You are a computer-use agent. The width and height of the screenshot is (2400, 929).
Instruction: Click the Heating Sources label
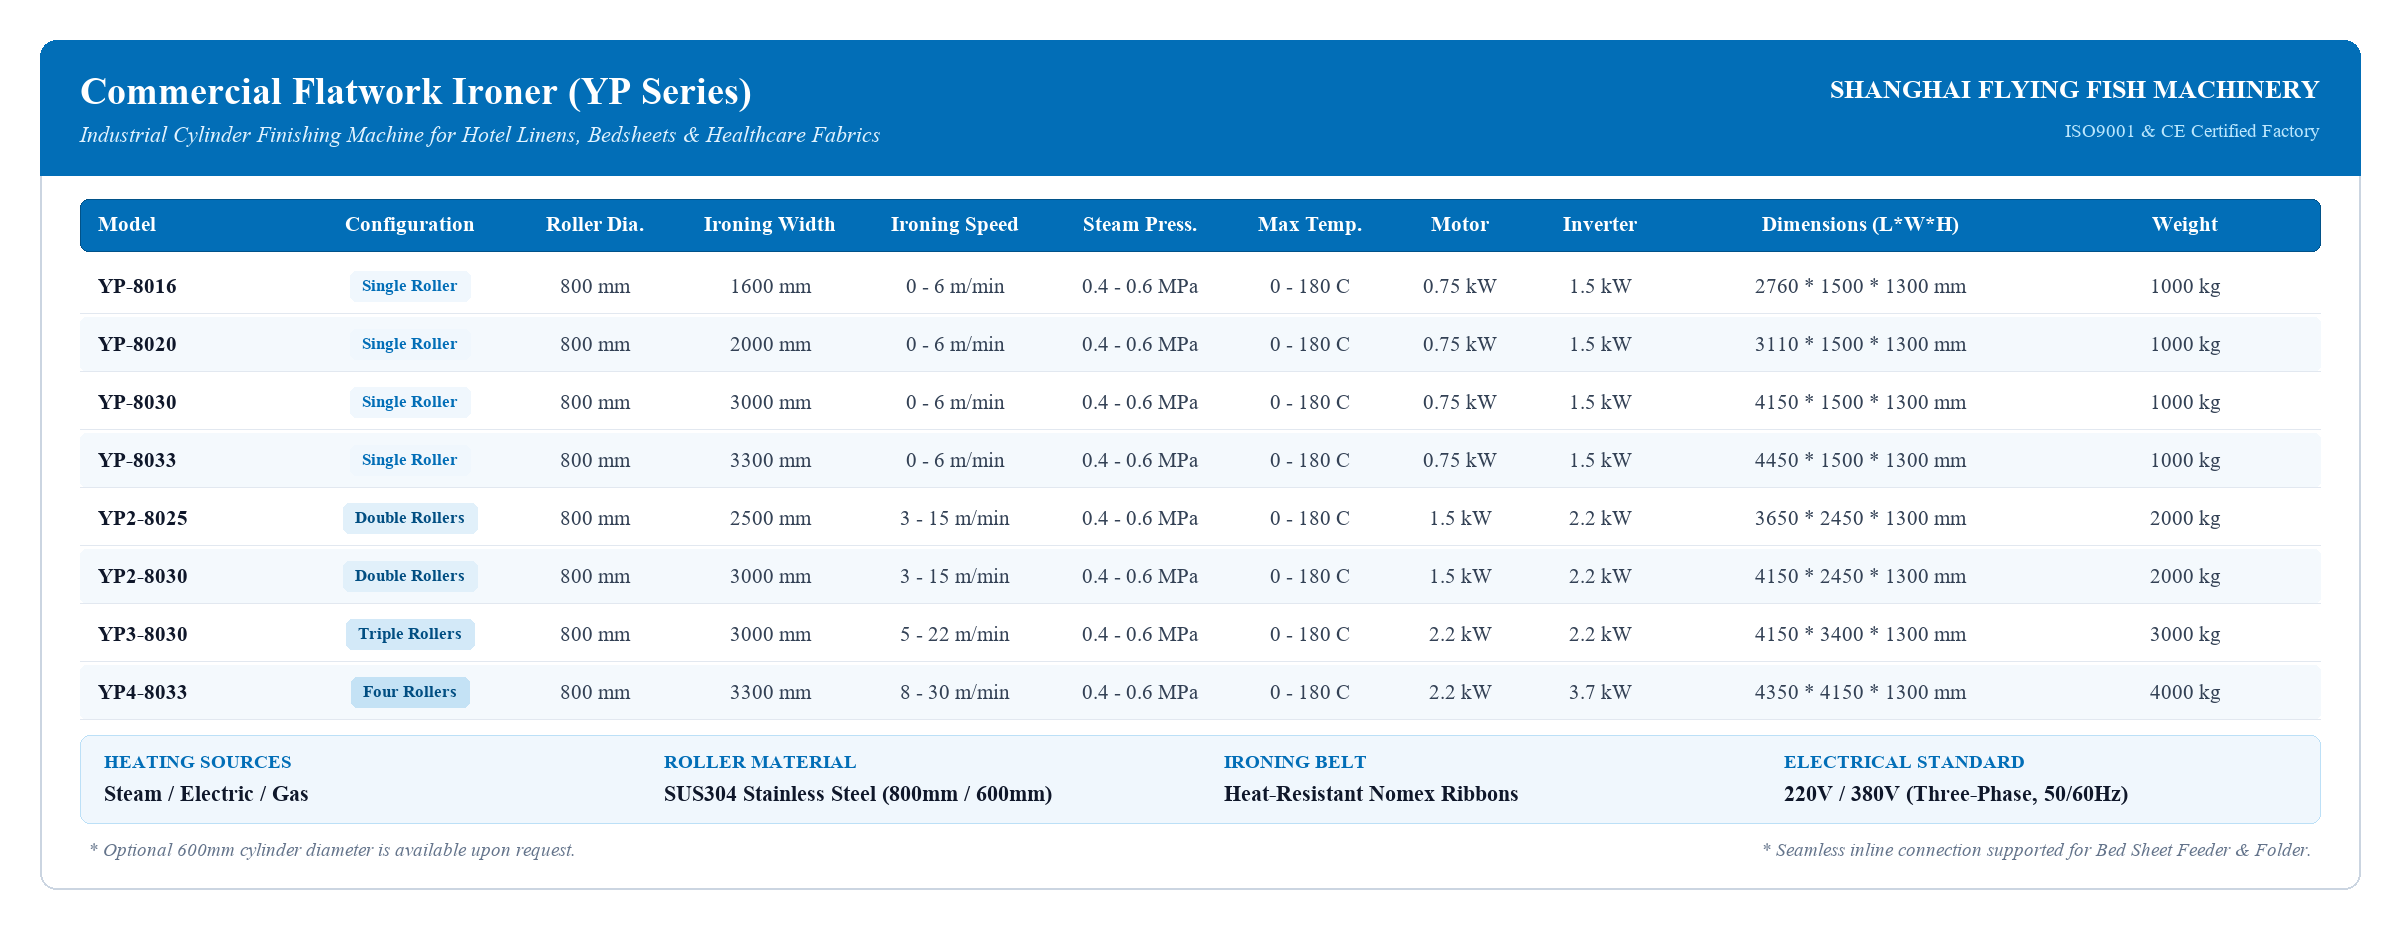pyautogui.click(x=198, y=762)
